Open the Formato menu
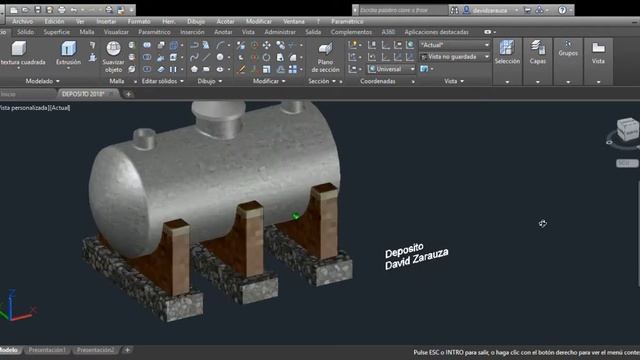This screenshot has height=360, width=640. [x=139, y=21]
